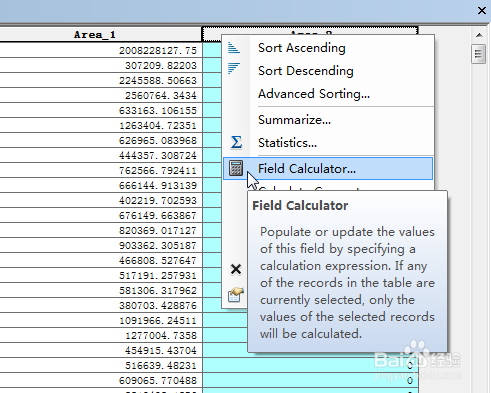The width and height of the screenshot is (491, 393).
Task: Close the table window with X
Action: (x=482, y=11)
